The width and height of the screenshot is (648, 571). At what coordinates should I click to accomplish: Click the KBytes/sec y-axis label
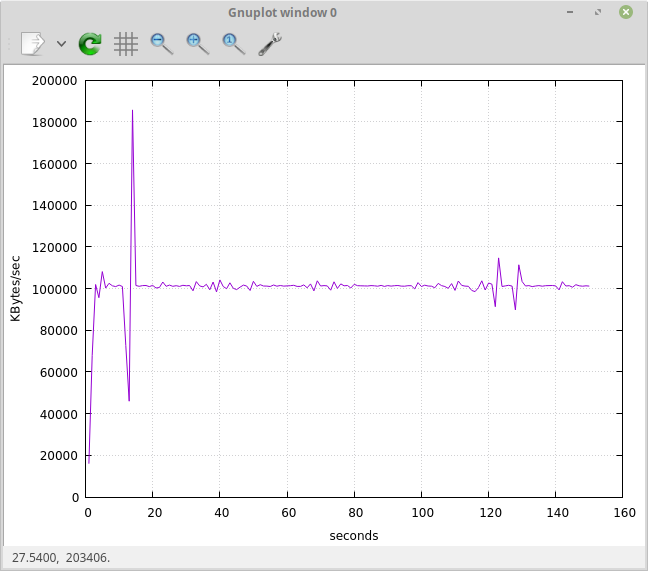[x=15, y=288]
